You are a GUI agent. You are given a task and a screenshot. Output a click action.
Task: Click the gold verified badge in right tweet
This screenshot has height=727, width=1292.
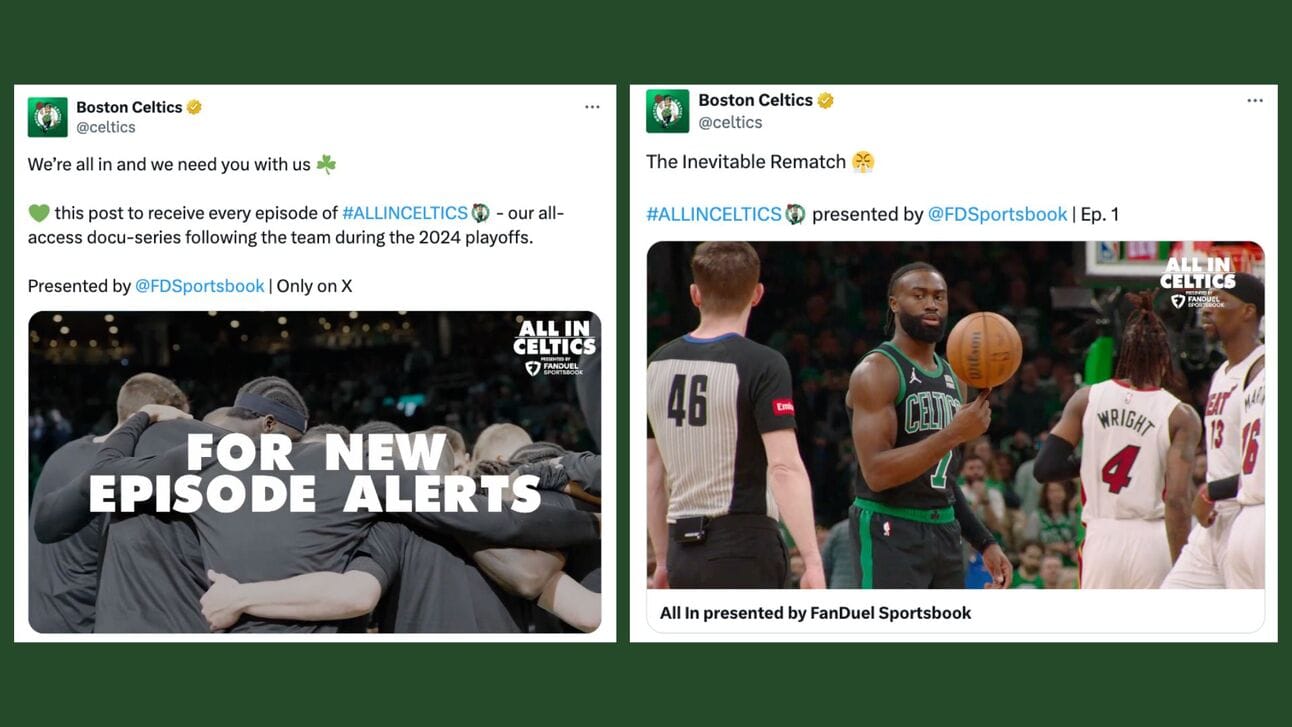pyautogui.click(x=826, y=100)
